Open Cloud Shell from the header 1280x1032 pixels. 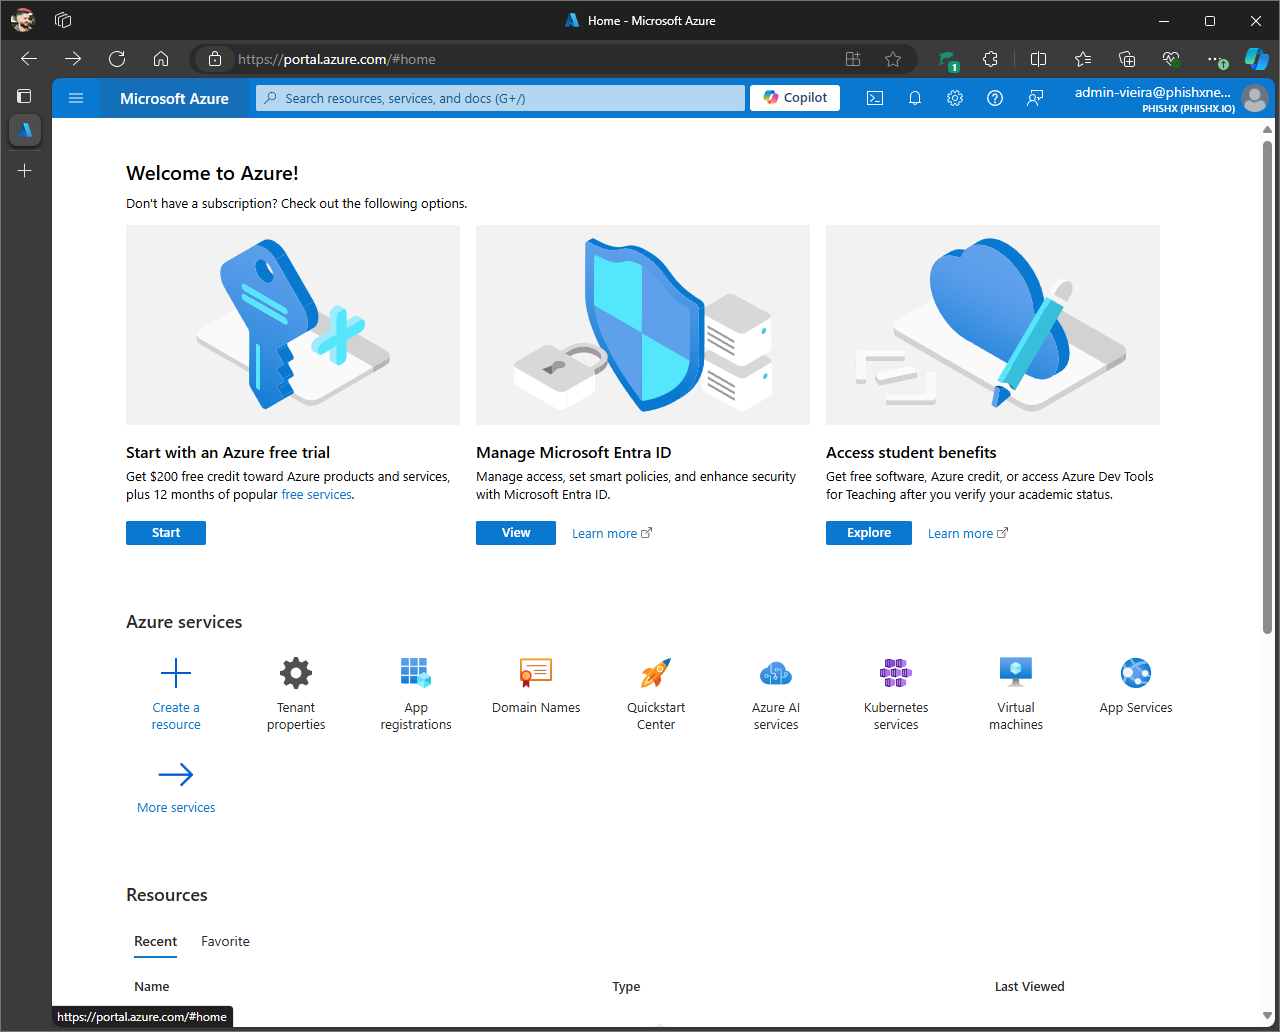tap(875, 98)
